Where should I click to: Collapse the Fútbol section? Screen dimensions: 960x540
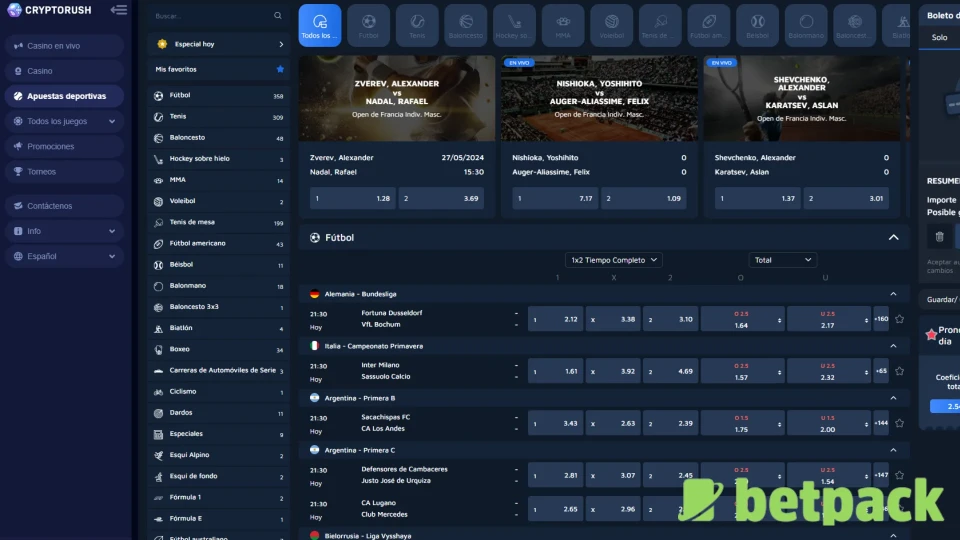894,238
